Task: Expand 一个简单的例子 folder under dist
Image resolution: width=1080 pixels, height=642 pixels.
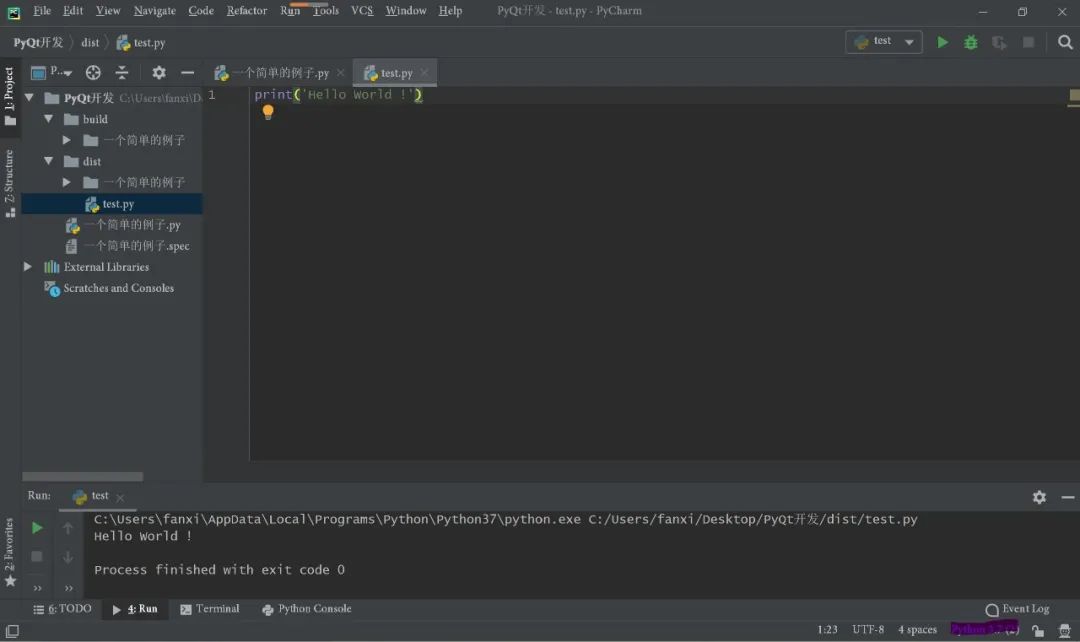Action: click(67, 183)
